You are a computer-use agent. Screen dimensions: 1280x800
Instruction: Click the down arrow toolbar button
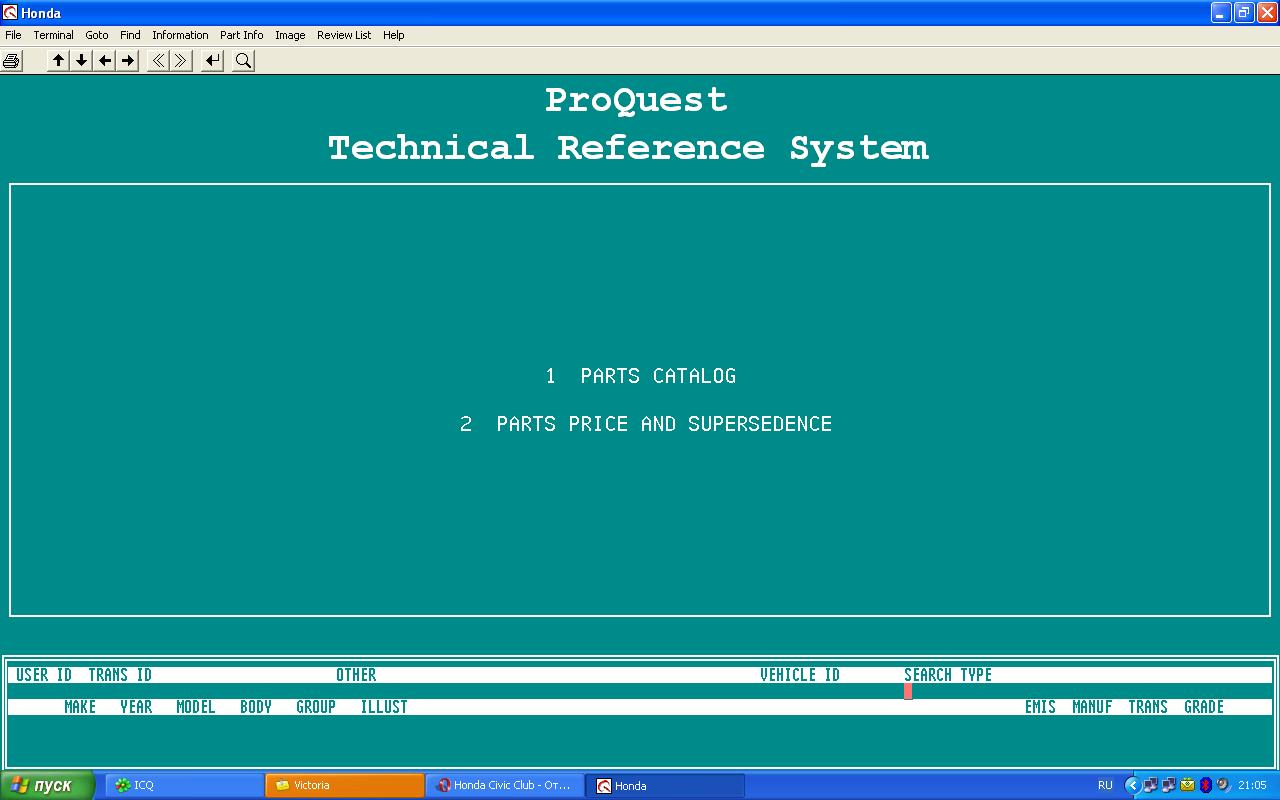tap(82, 61)
